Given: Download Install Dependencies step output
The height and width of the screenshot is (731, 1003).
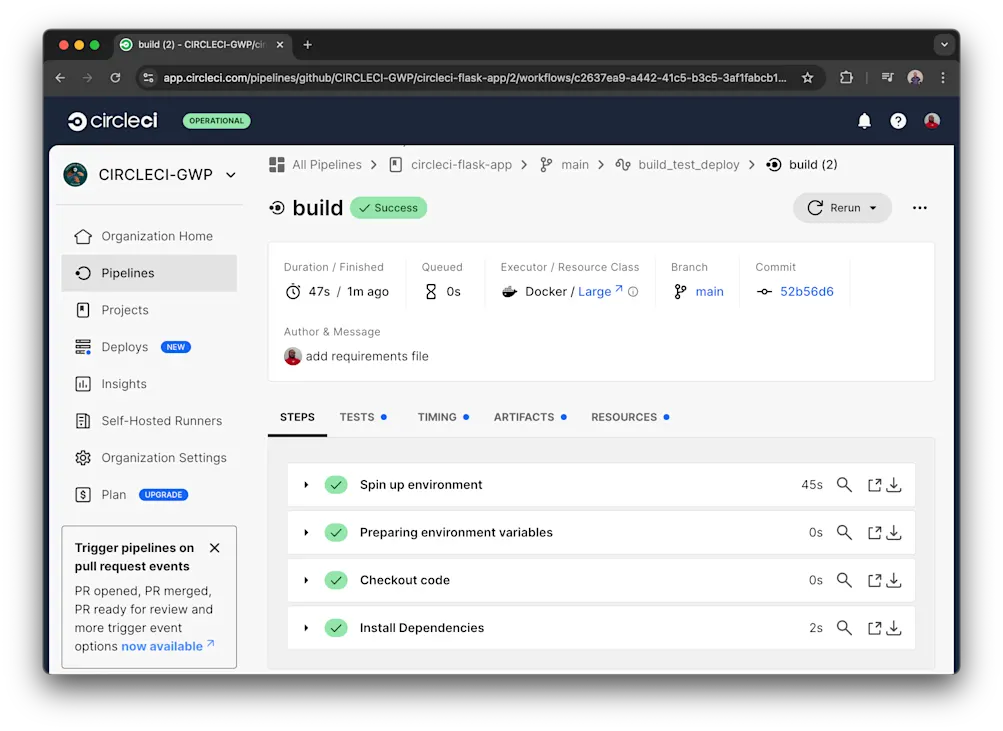Looking at the screenshot, I should pyautogui.click(x=894, y=628).
